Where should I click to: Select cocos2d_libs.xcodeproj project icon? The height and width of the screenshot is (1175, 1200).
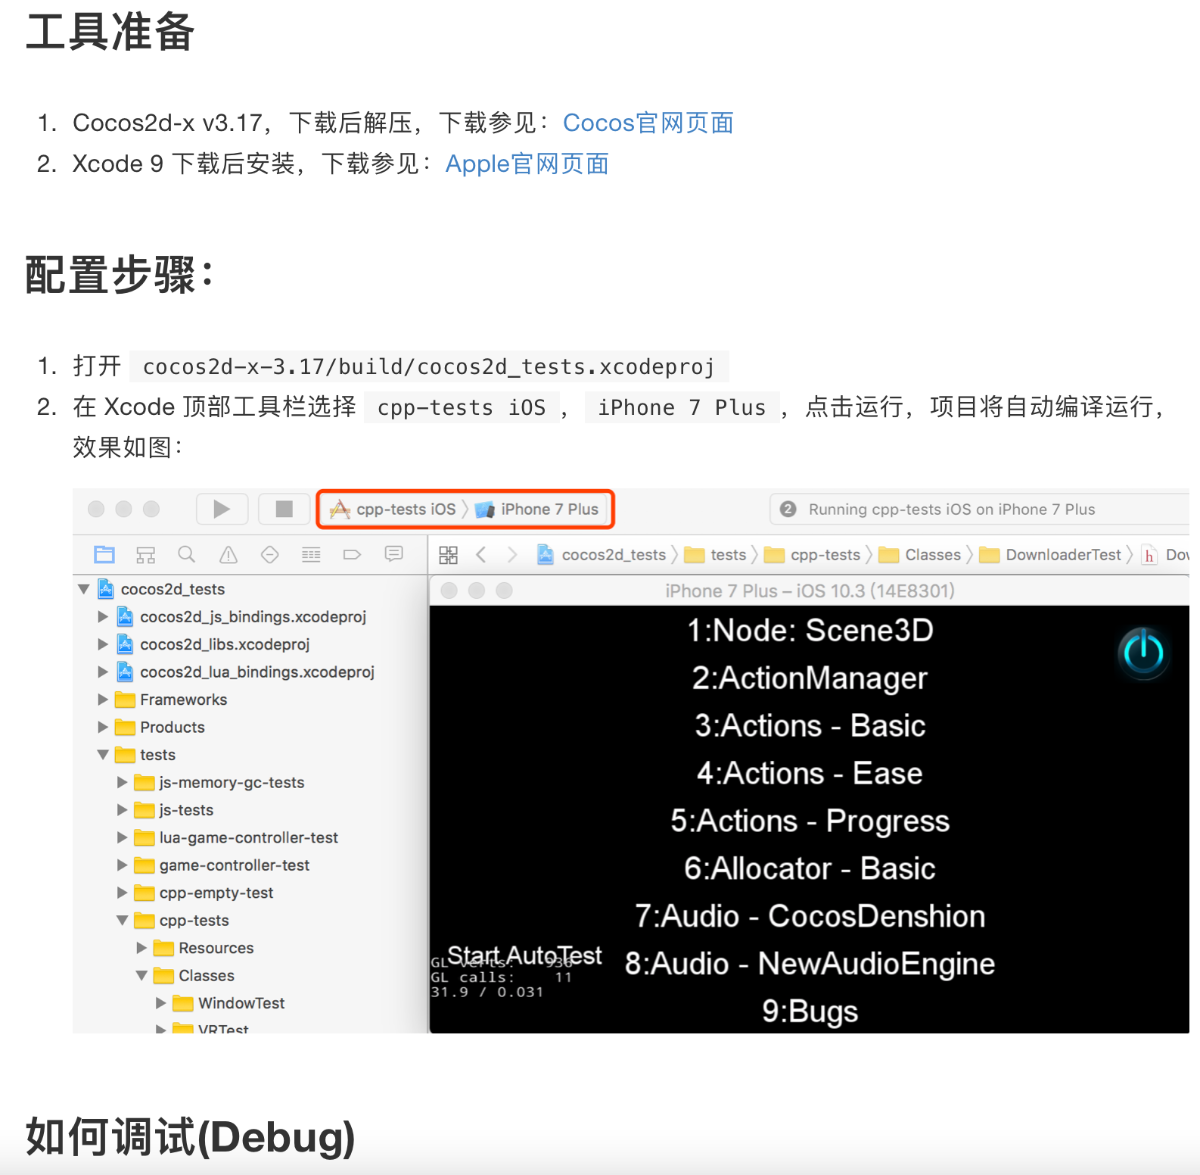(x=125, y=644)
